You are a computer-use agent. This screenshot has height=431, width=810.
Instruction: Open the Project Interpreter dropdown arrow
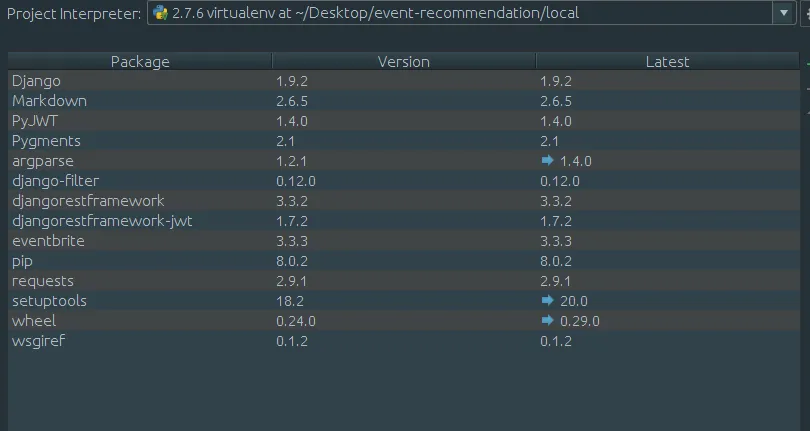[784, 13]
